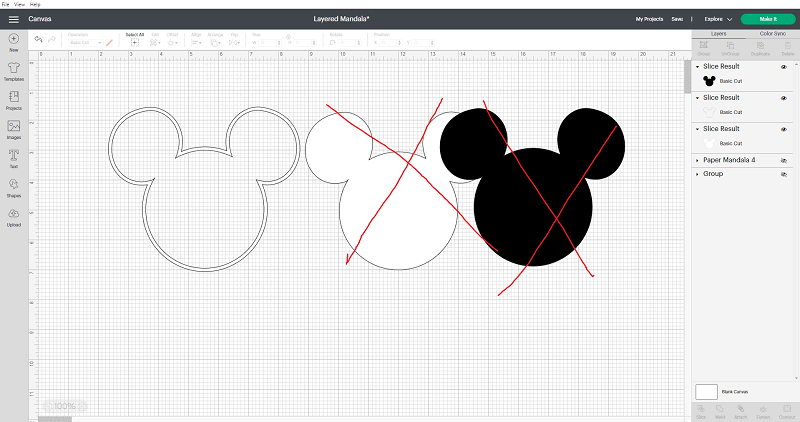Open the Edit dropdown in the toolbar
Viewport: 800px width, 422px height.
155,43
